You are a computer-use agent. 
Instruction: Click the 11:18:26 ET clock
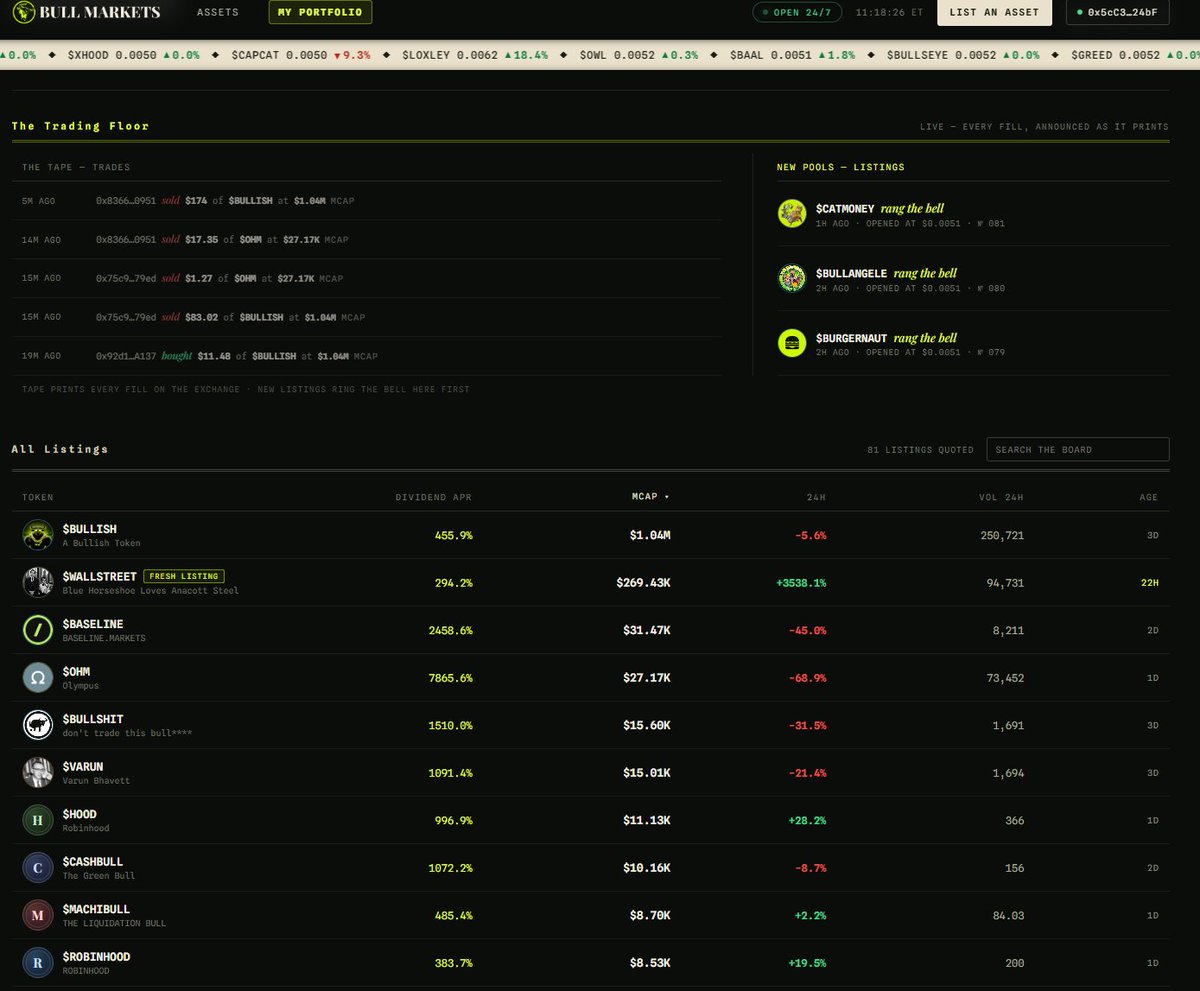coord(888,13)
